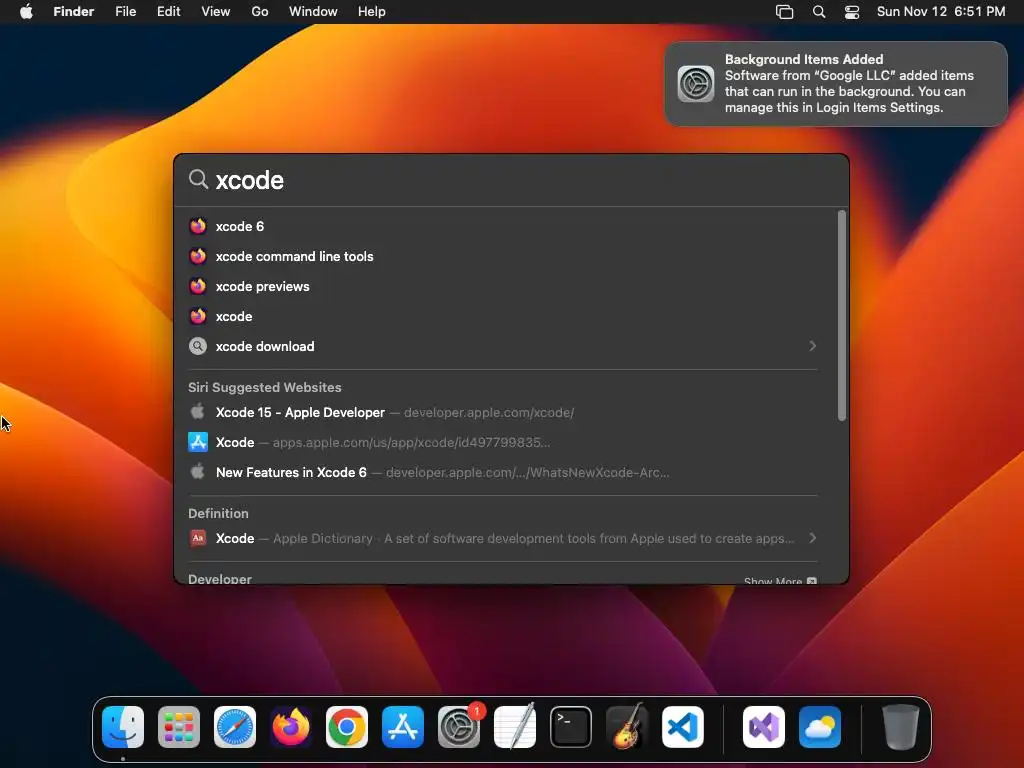Click the "Definition" section heading

pyautogui.click(x=218, y=513)
